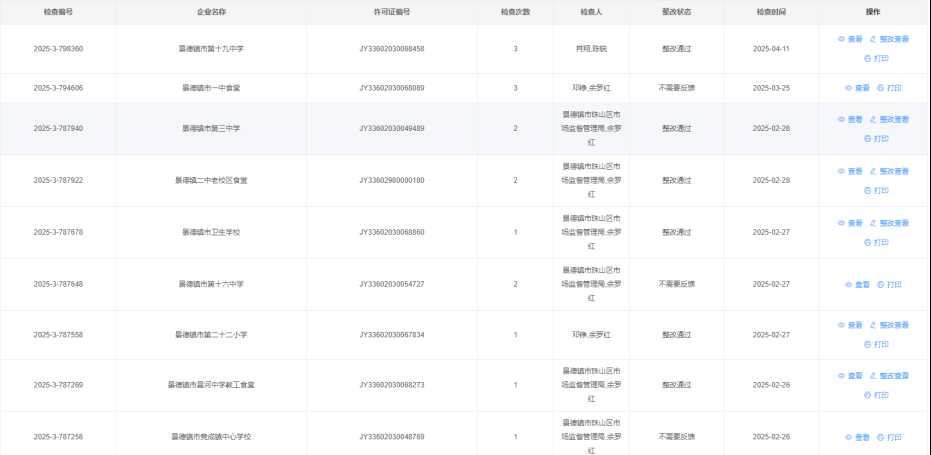Open 整改查看 for record 2025-3-787558

pyautogui.click(x=890, y=325)
